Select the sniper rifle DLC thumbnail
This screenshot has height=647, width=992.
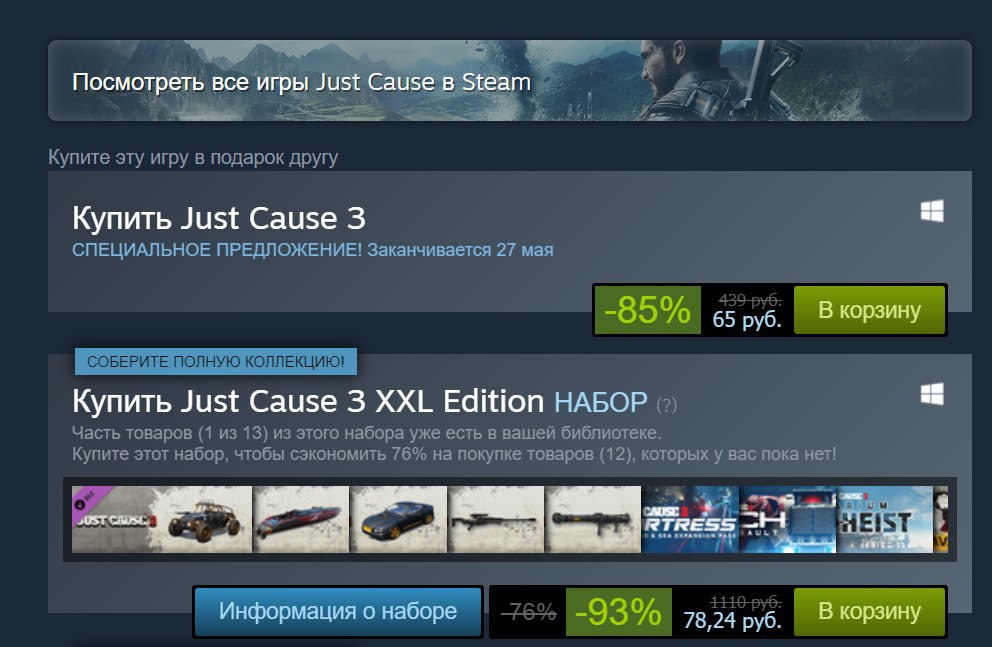[x=496, y=519]
